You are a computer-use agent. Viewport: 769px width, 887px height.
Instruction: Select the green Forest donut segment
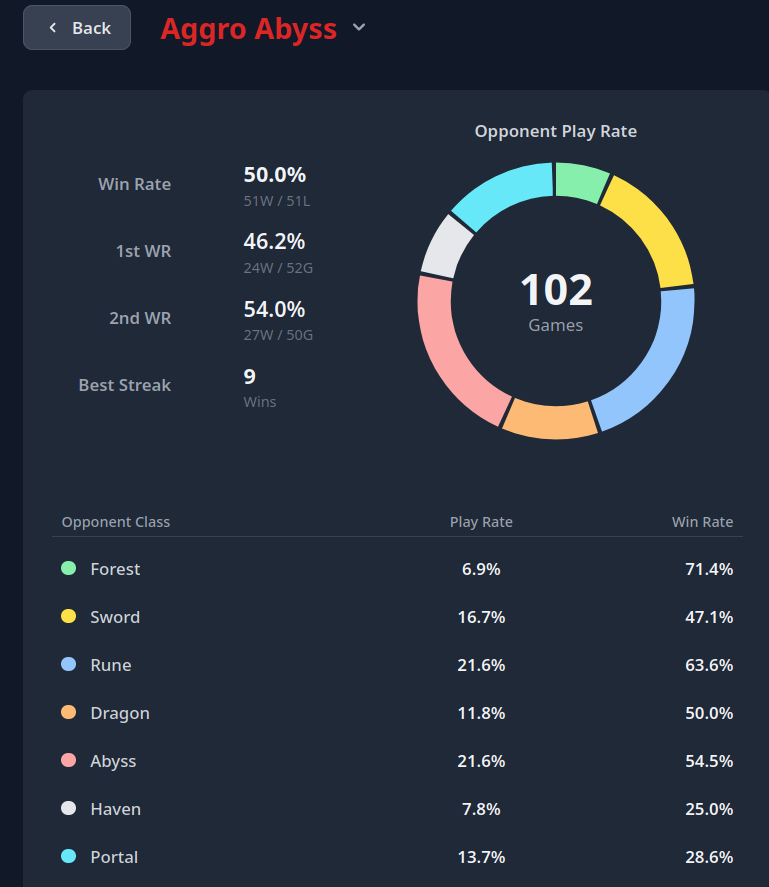(581, 181)
